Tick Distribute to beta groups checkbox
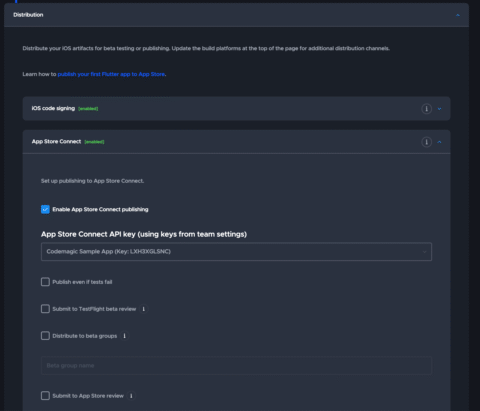Viewport: 480px width, 411px height. tap(45, 336)
